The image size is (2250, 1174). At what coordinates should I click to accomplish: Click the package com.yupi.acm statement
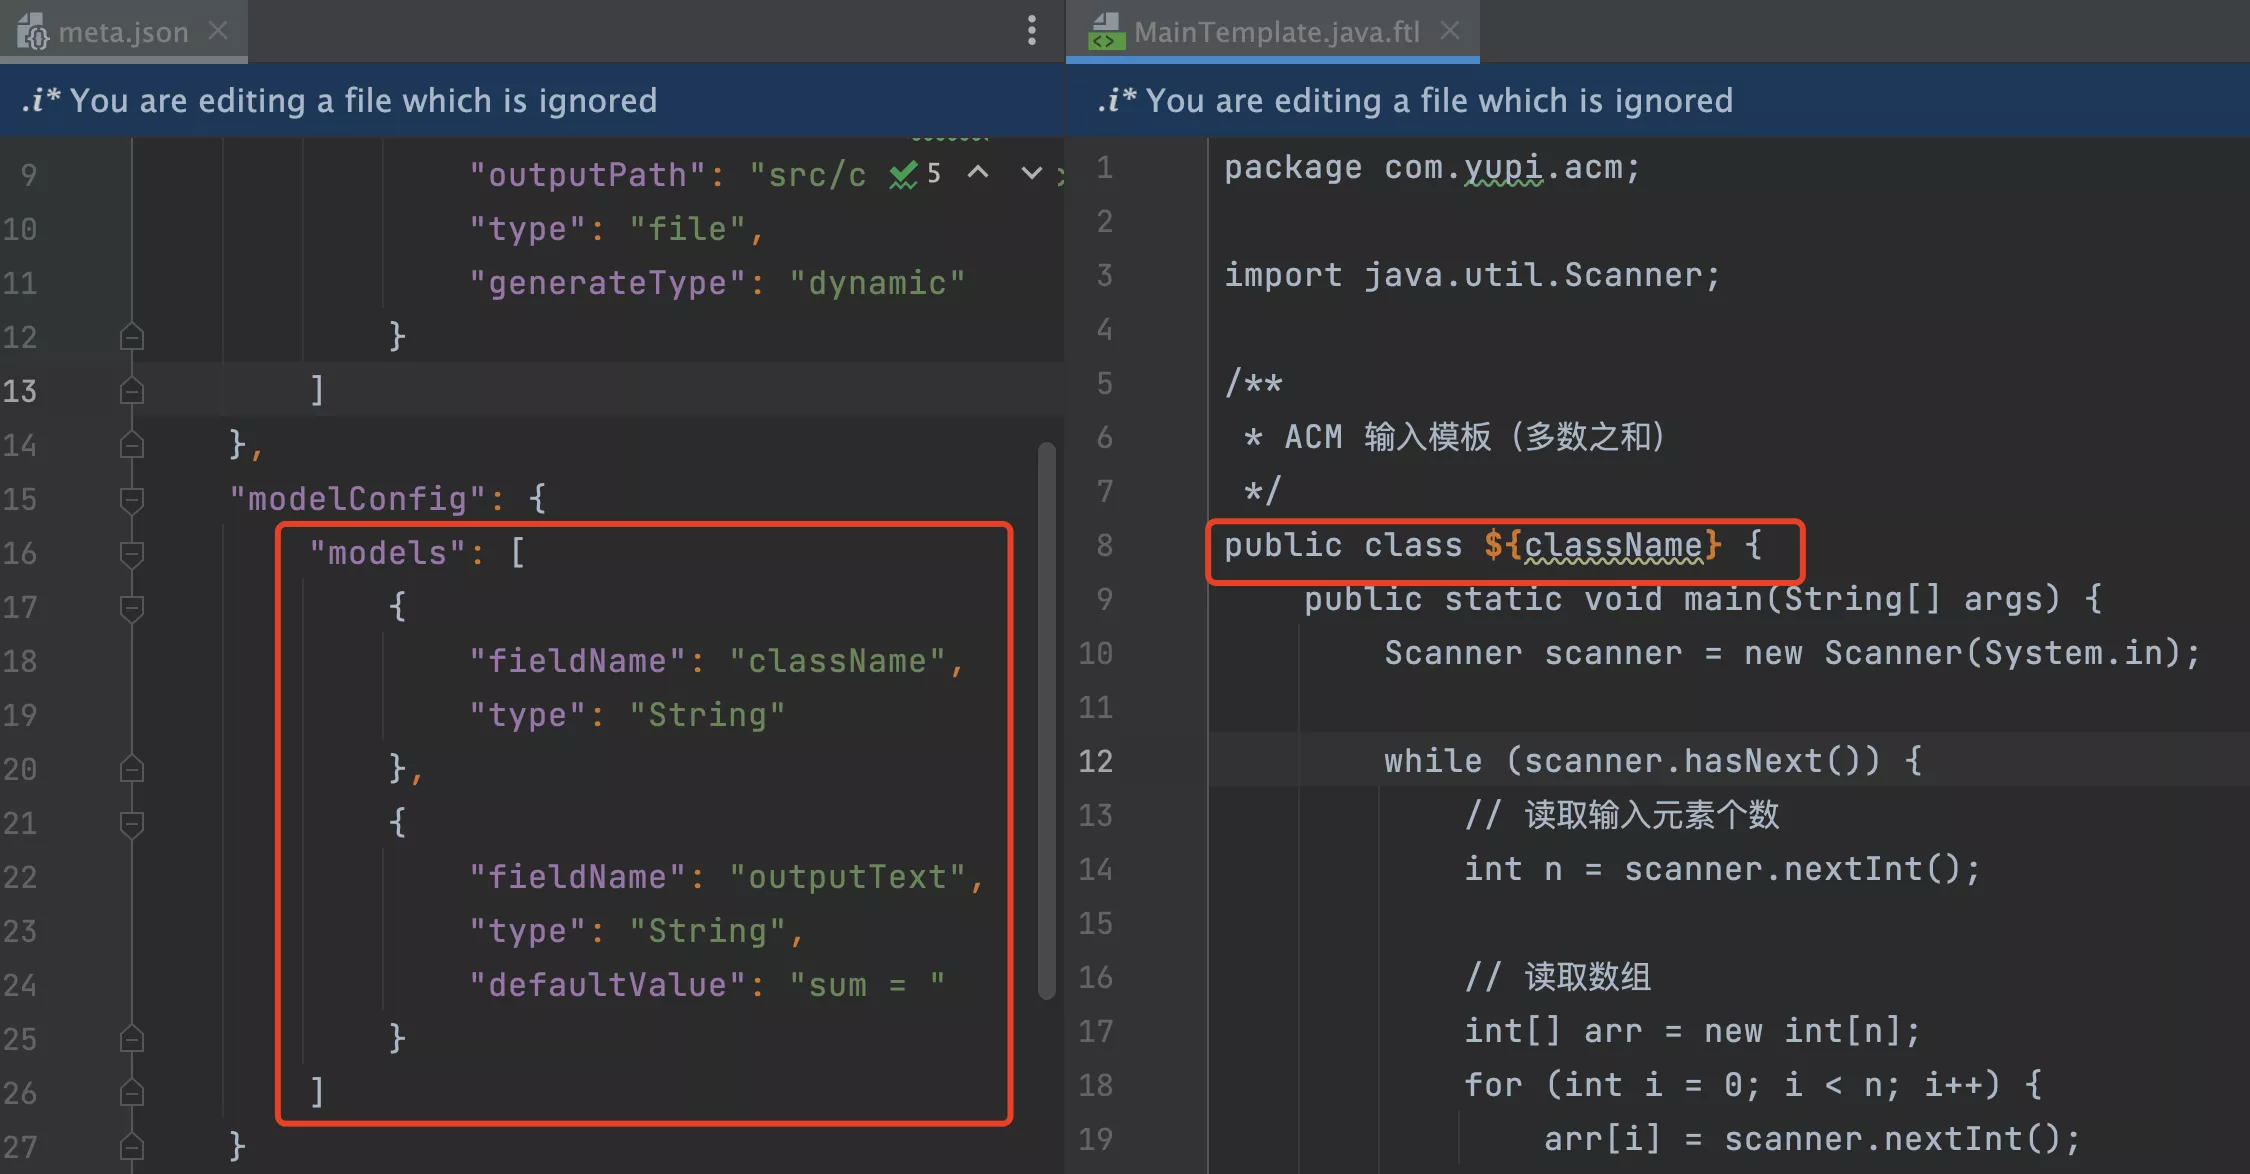click(x=1432, y=168)
